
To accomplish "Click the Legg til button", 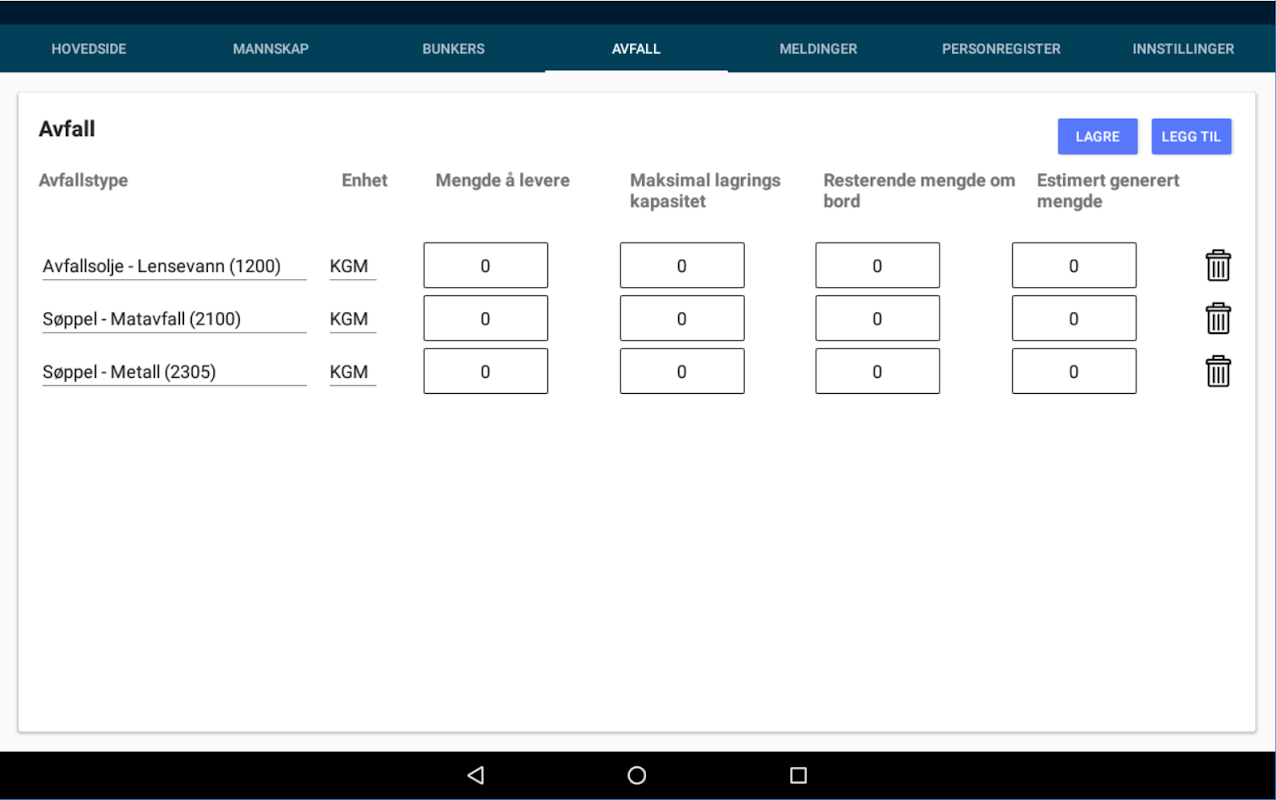I will coord(1191,137).
